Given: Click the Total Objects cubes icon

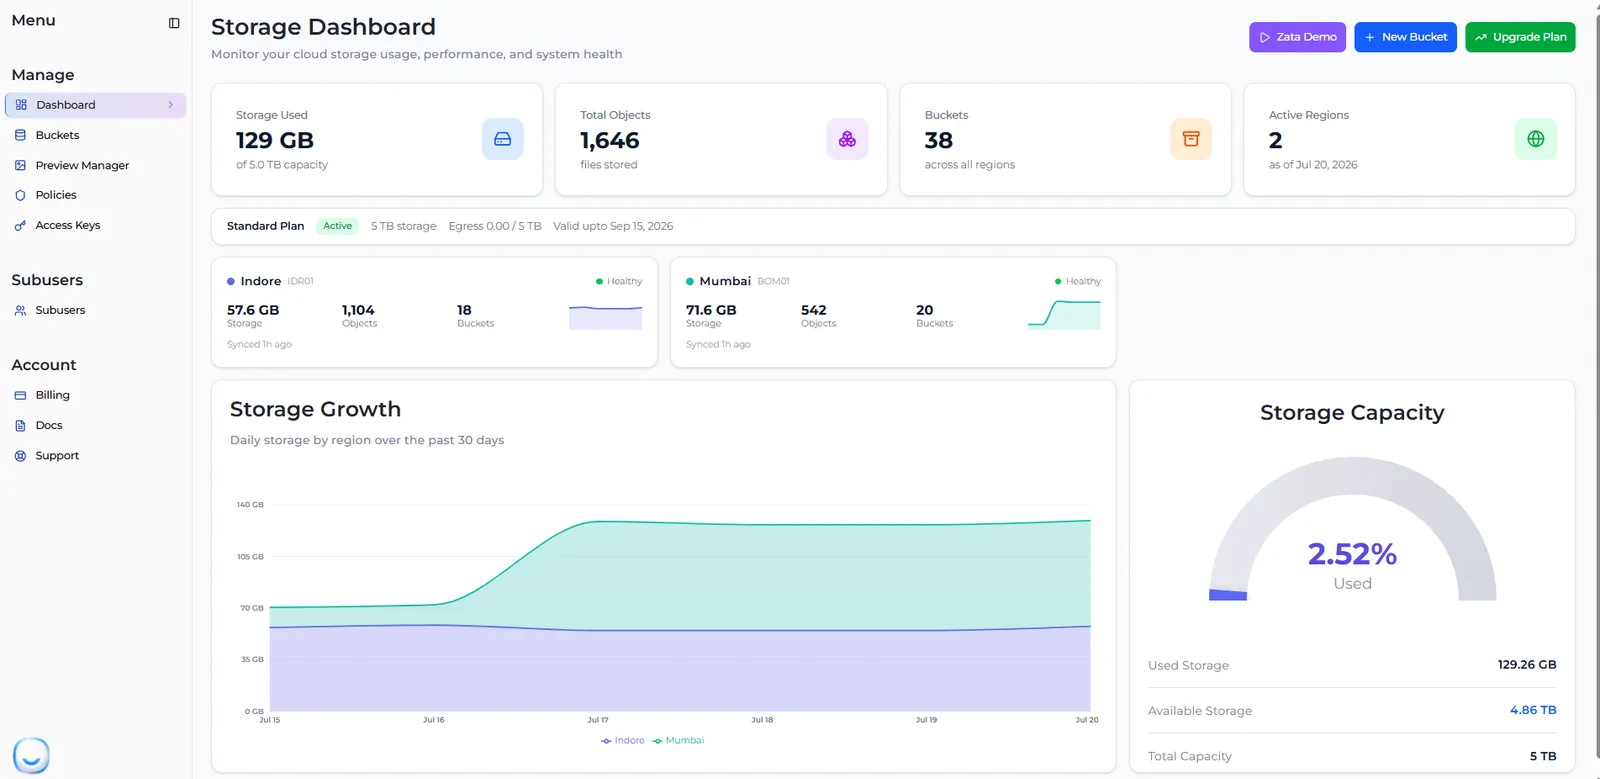Looking at the screenshot, I should (x=847, y=139).
